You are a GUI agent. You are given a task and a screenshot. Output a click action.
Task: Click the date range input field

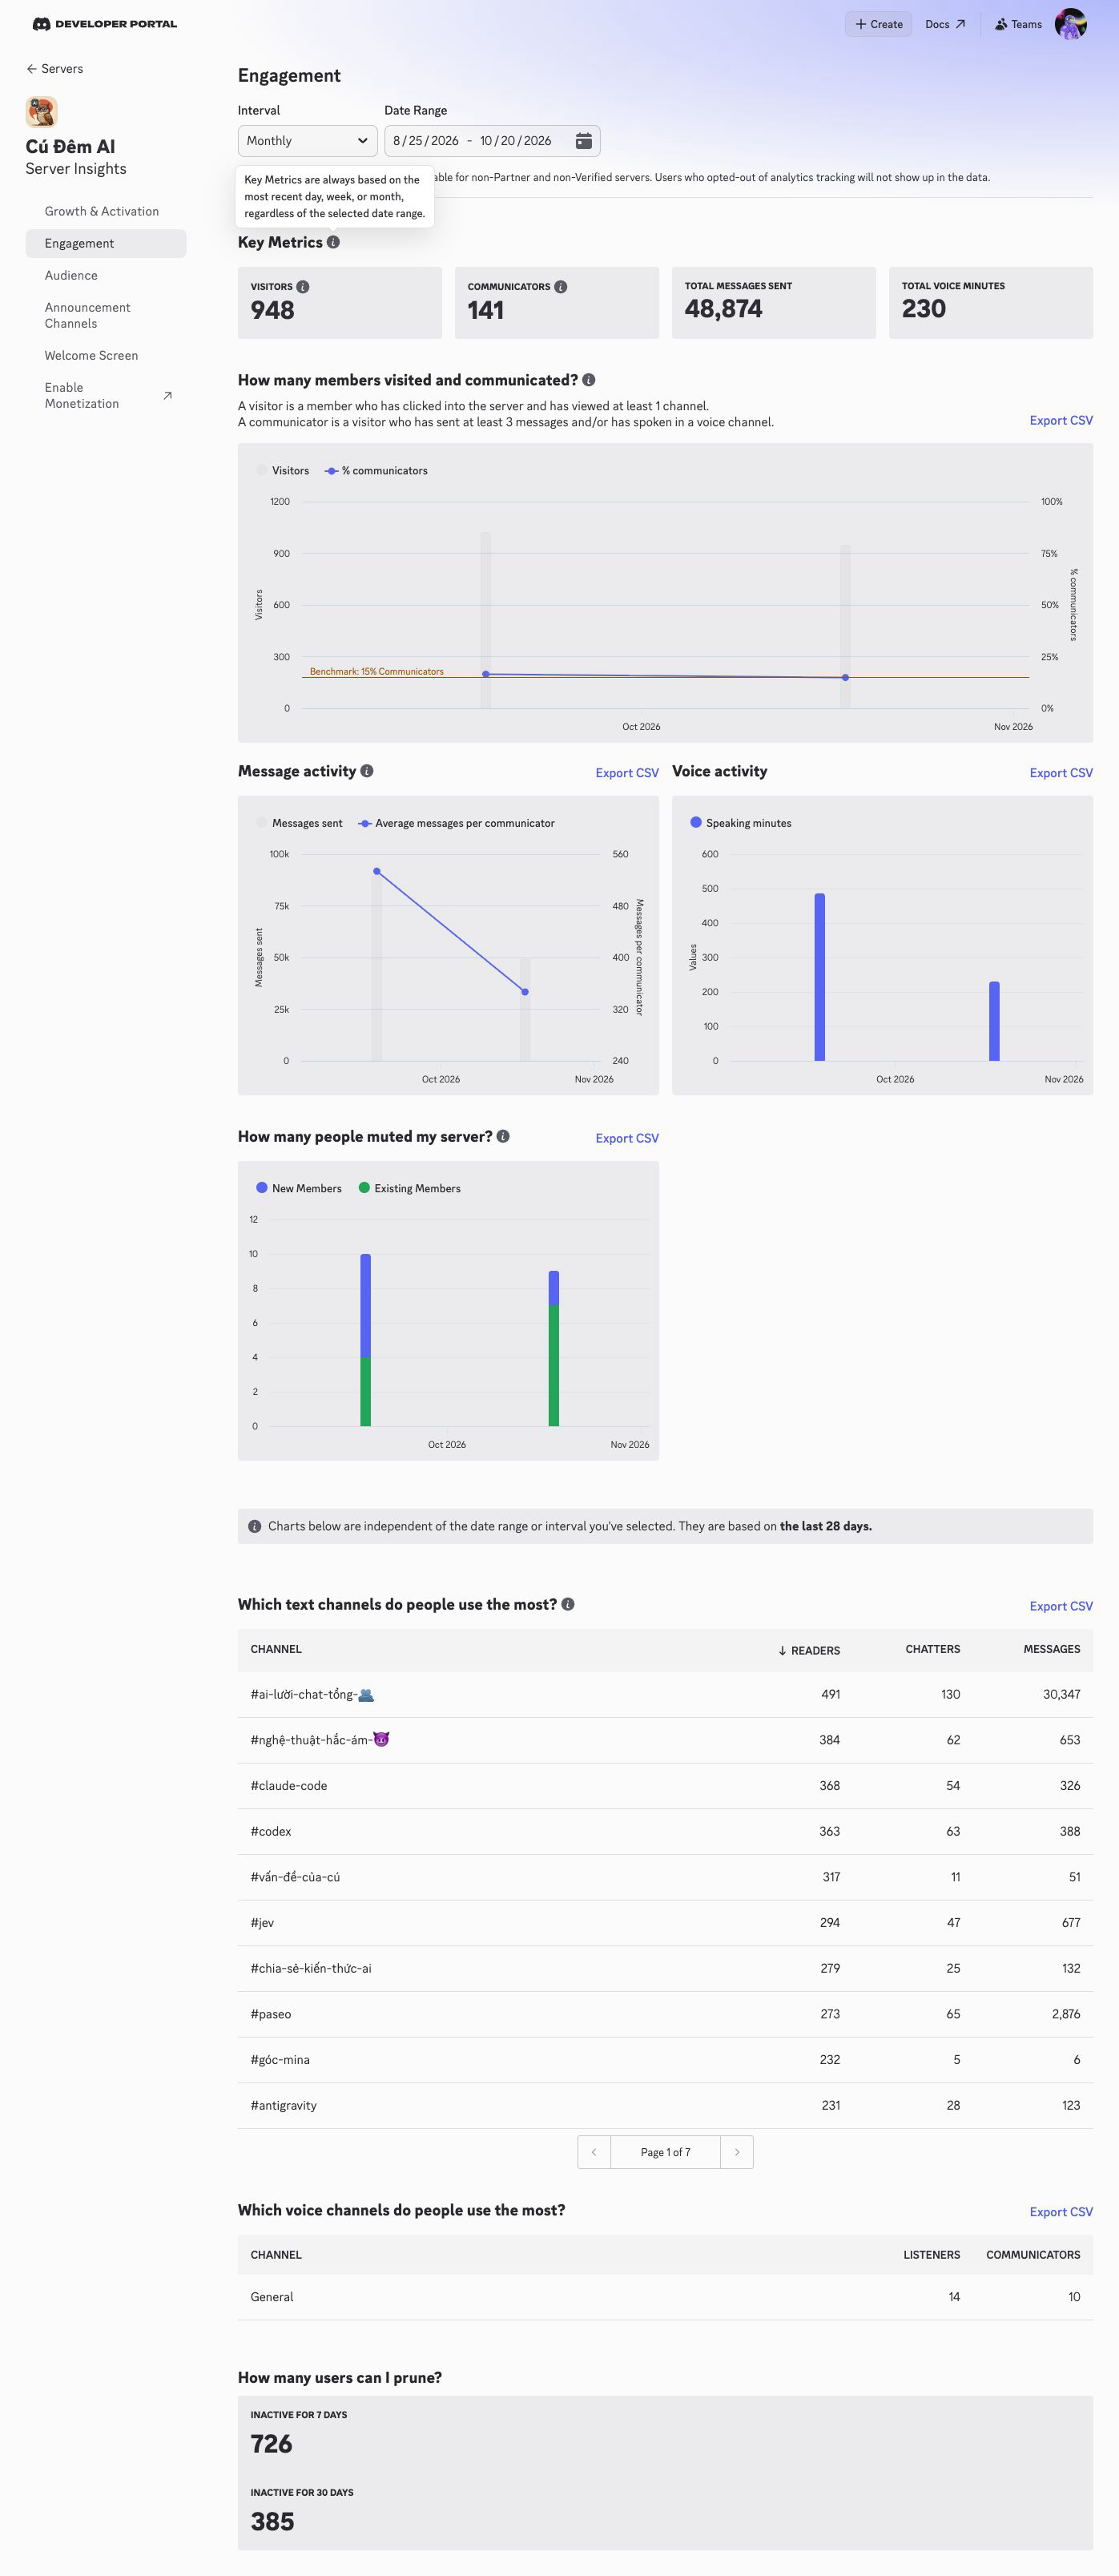[492, 141]
